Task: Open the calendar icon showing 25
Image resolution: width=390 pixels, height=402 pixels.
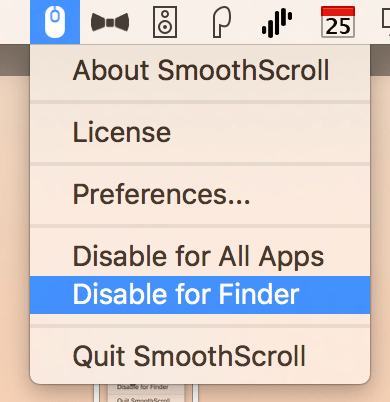Action: [x=338, y=22]
